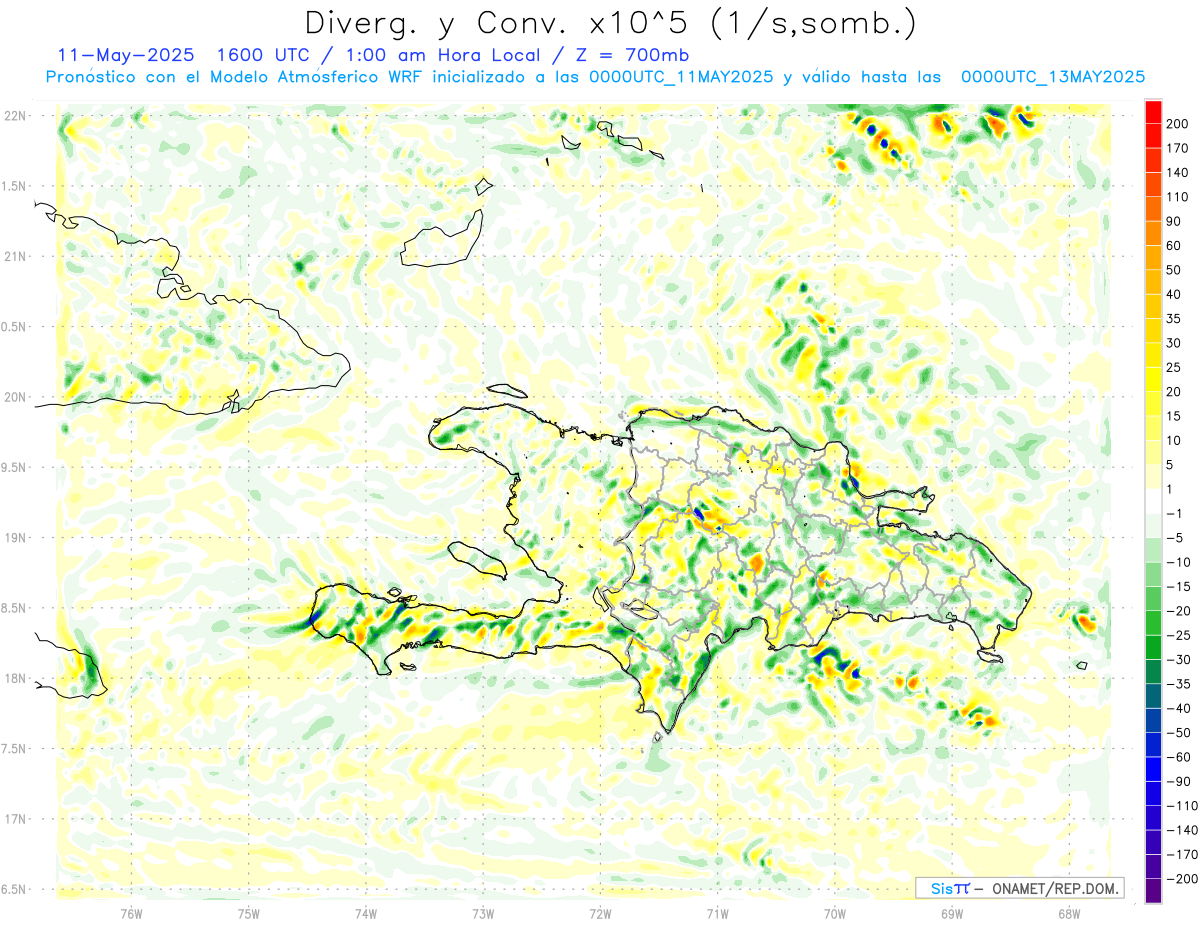1200x927 pixels.
Task: Click the white swatch between 1 and -1
Action: [1153, 501]
